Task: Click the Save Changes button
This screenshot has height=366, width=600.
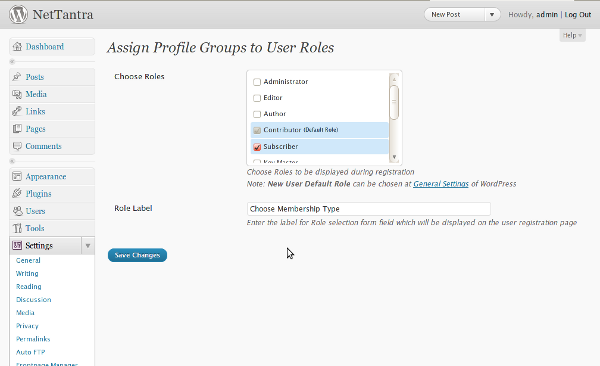Action: (x=137, y=255)
